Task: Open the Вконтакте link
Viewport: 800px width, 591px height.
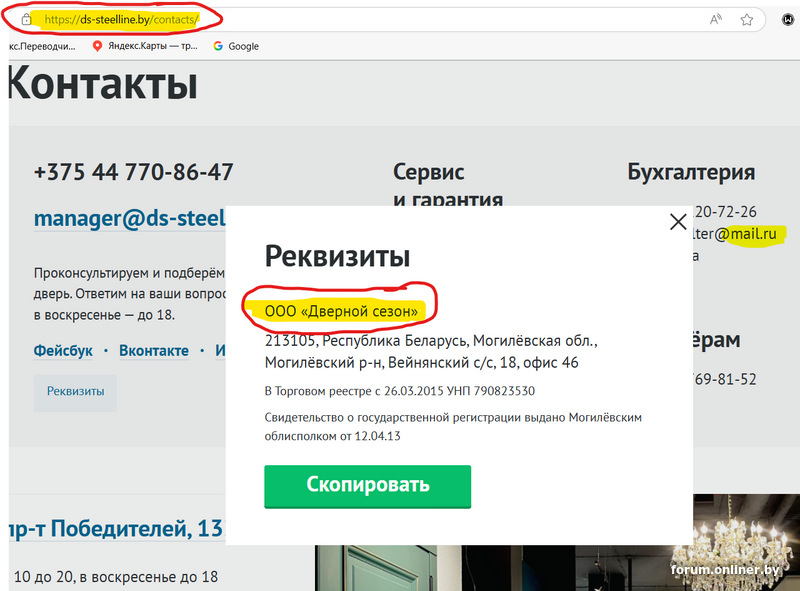Action: pos(154,351)
